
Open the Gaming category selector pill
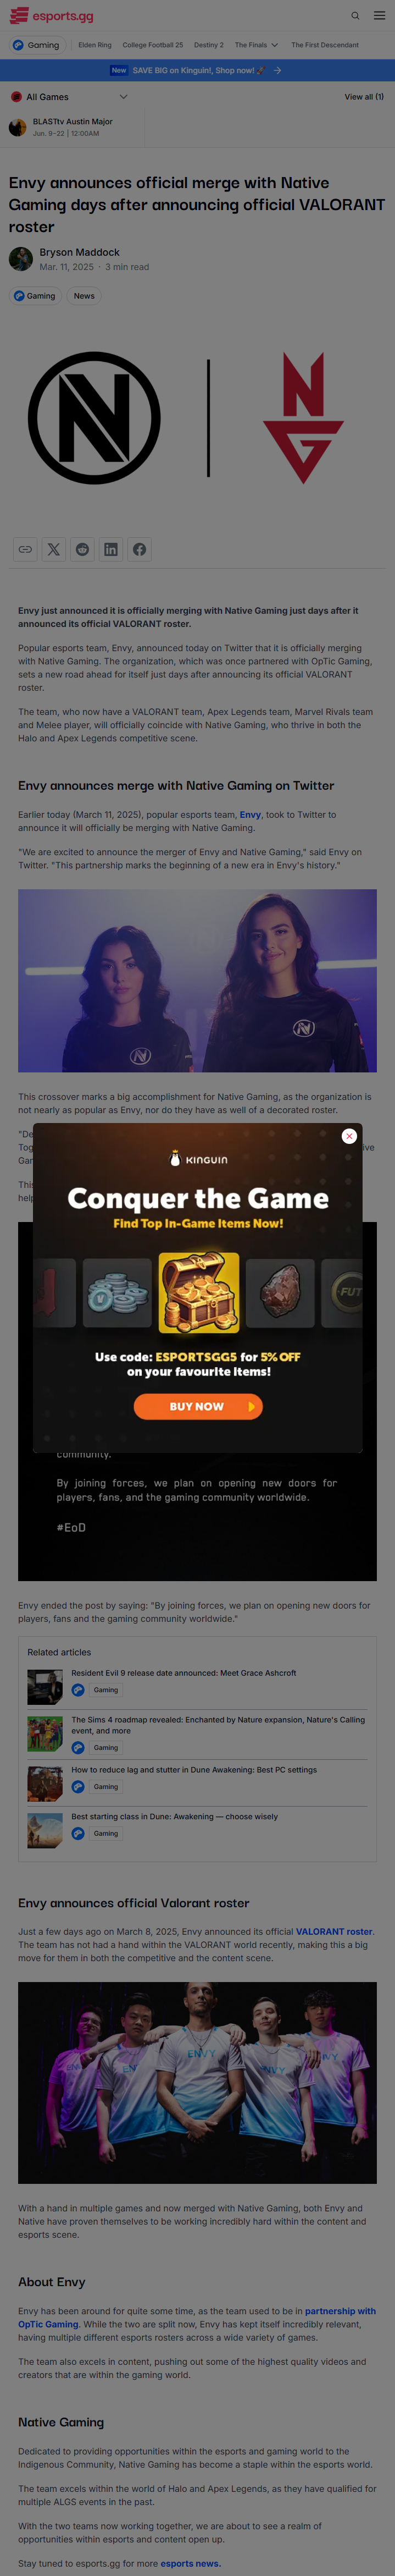click(38, 45)
